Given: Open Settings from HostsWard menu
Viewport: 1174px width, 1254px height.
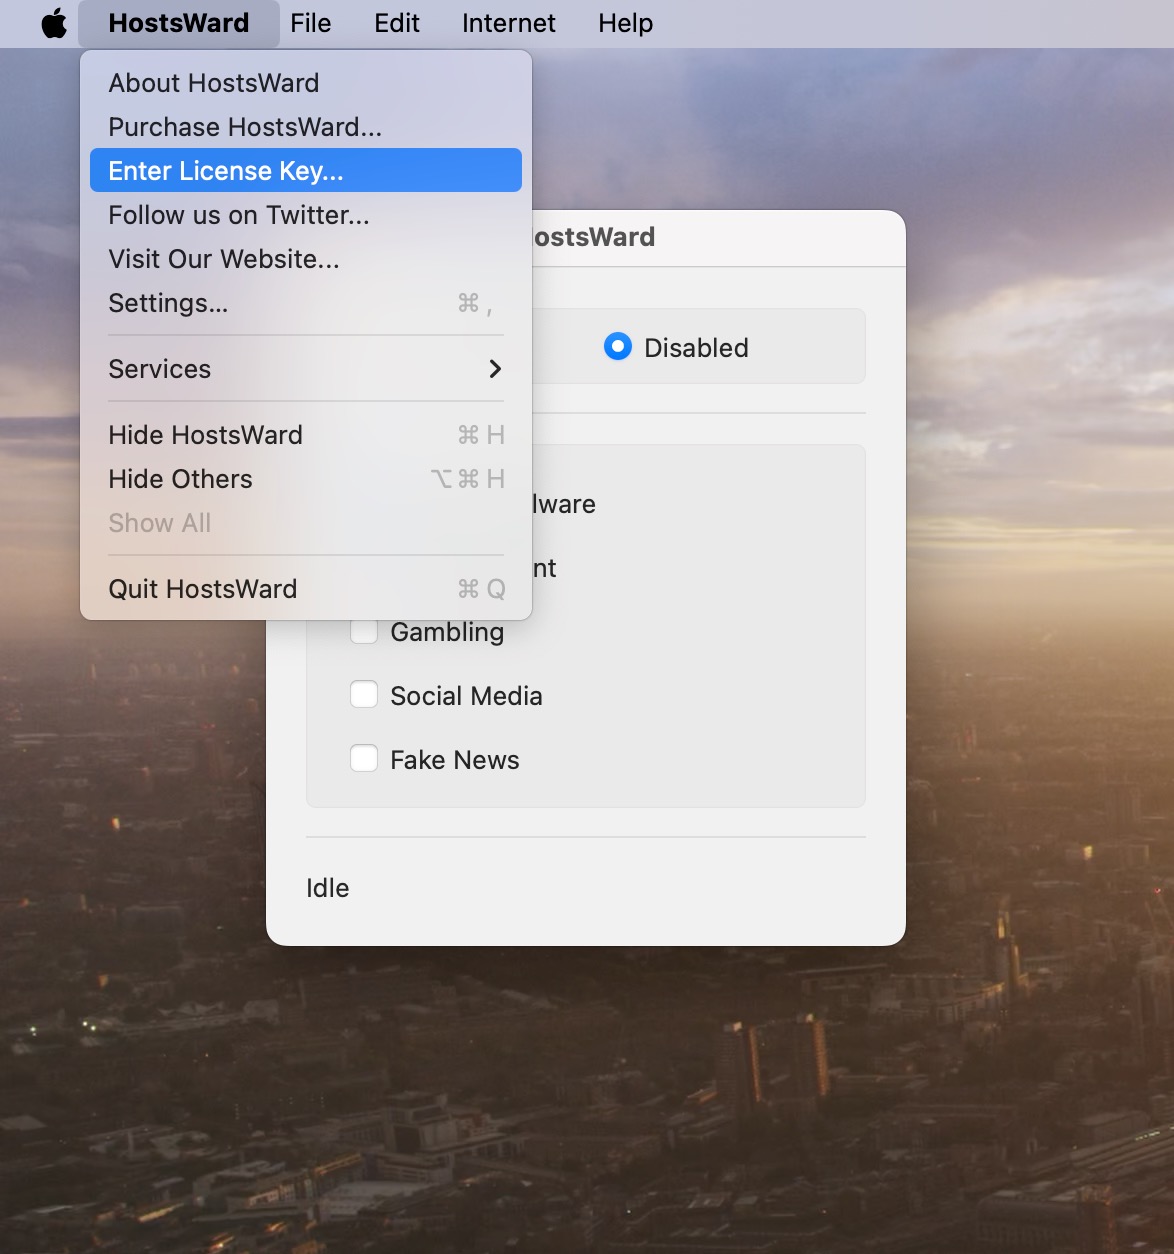Looking at the screenshot, I should [x=168, y=303].
